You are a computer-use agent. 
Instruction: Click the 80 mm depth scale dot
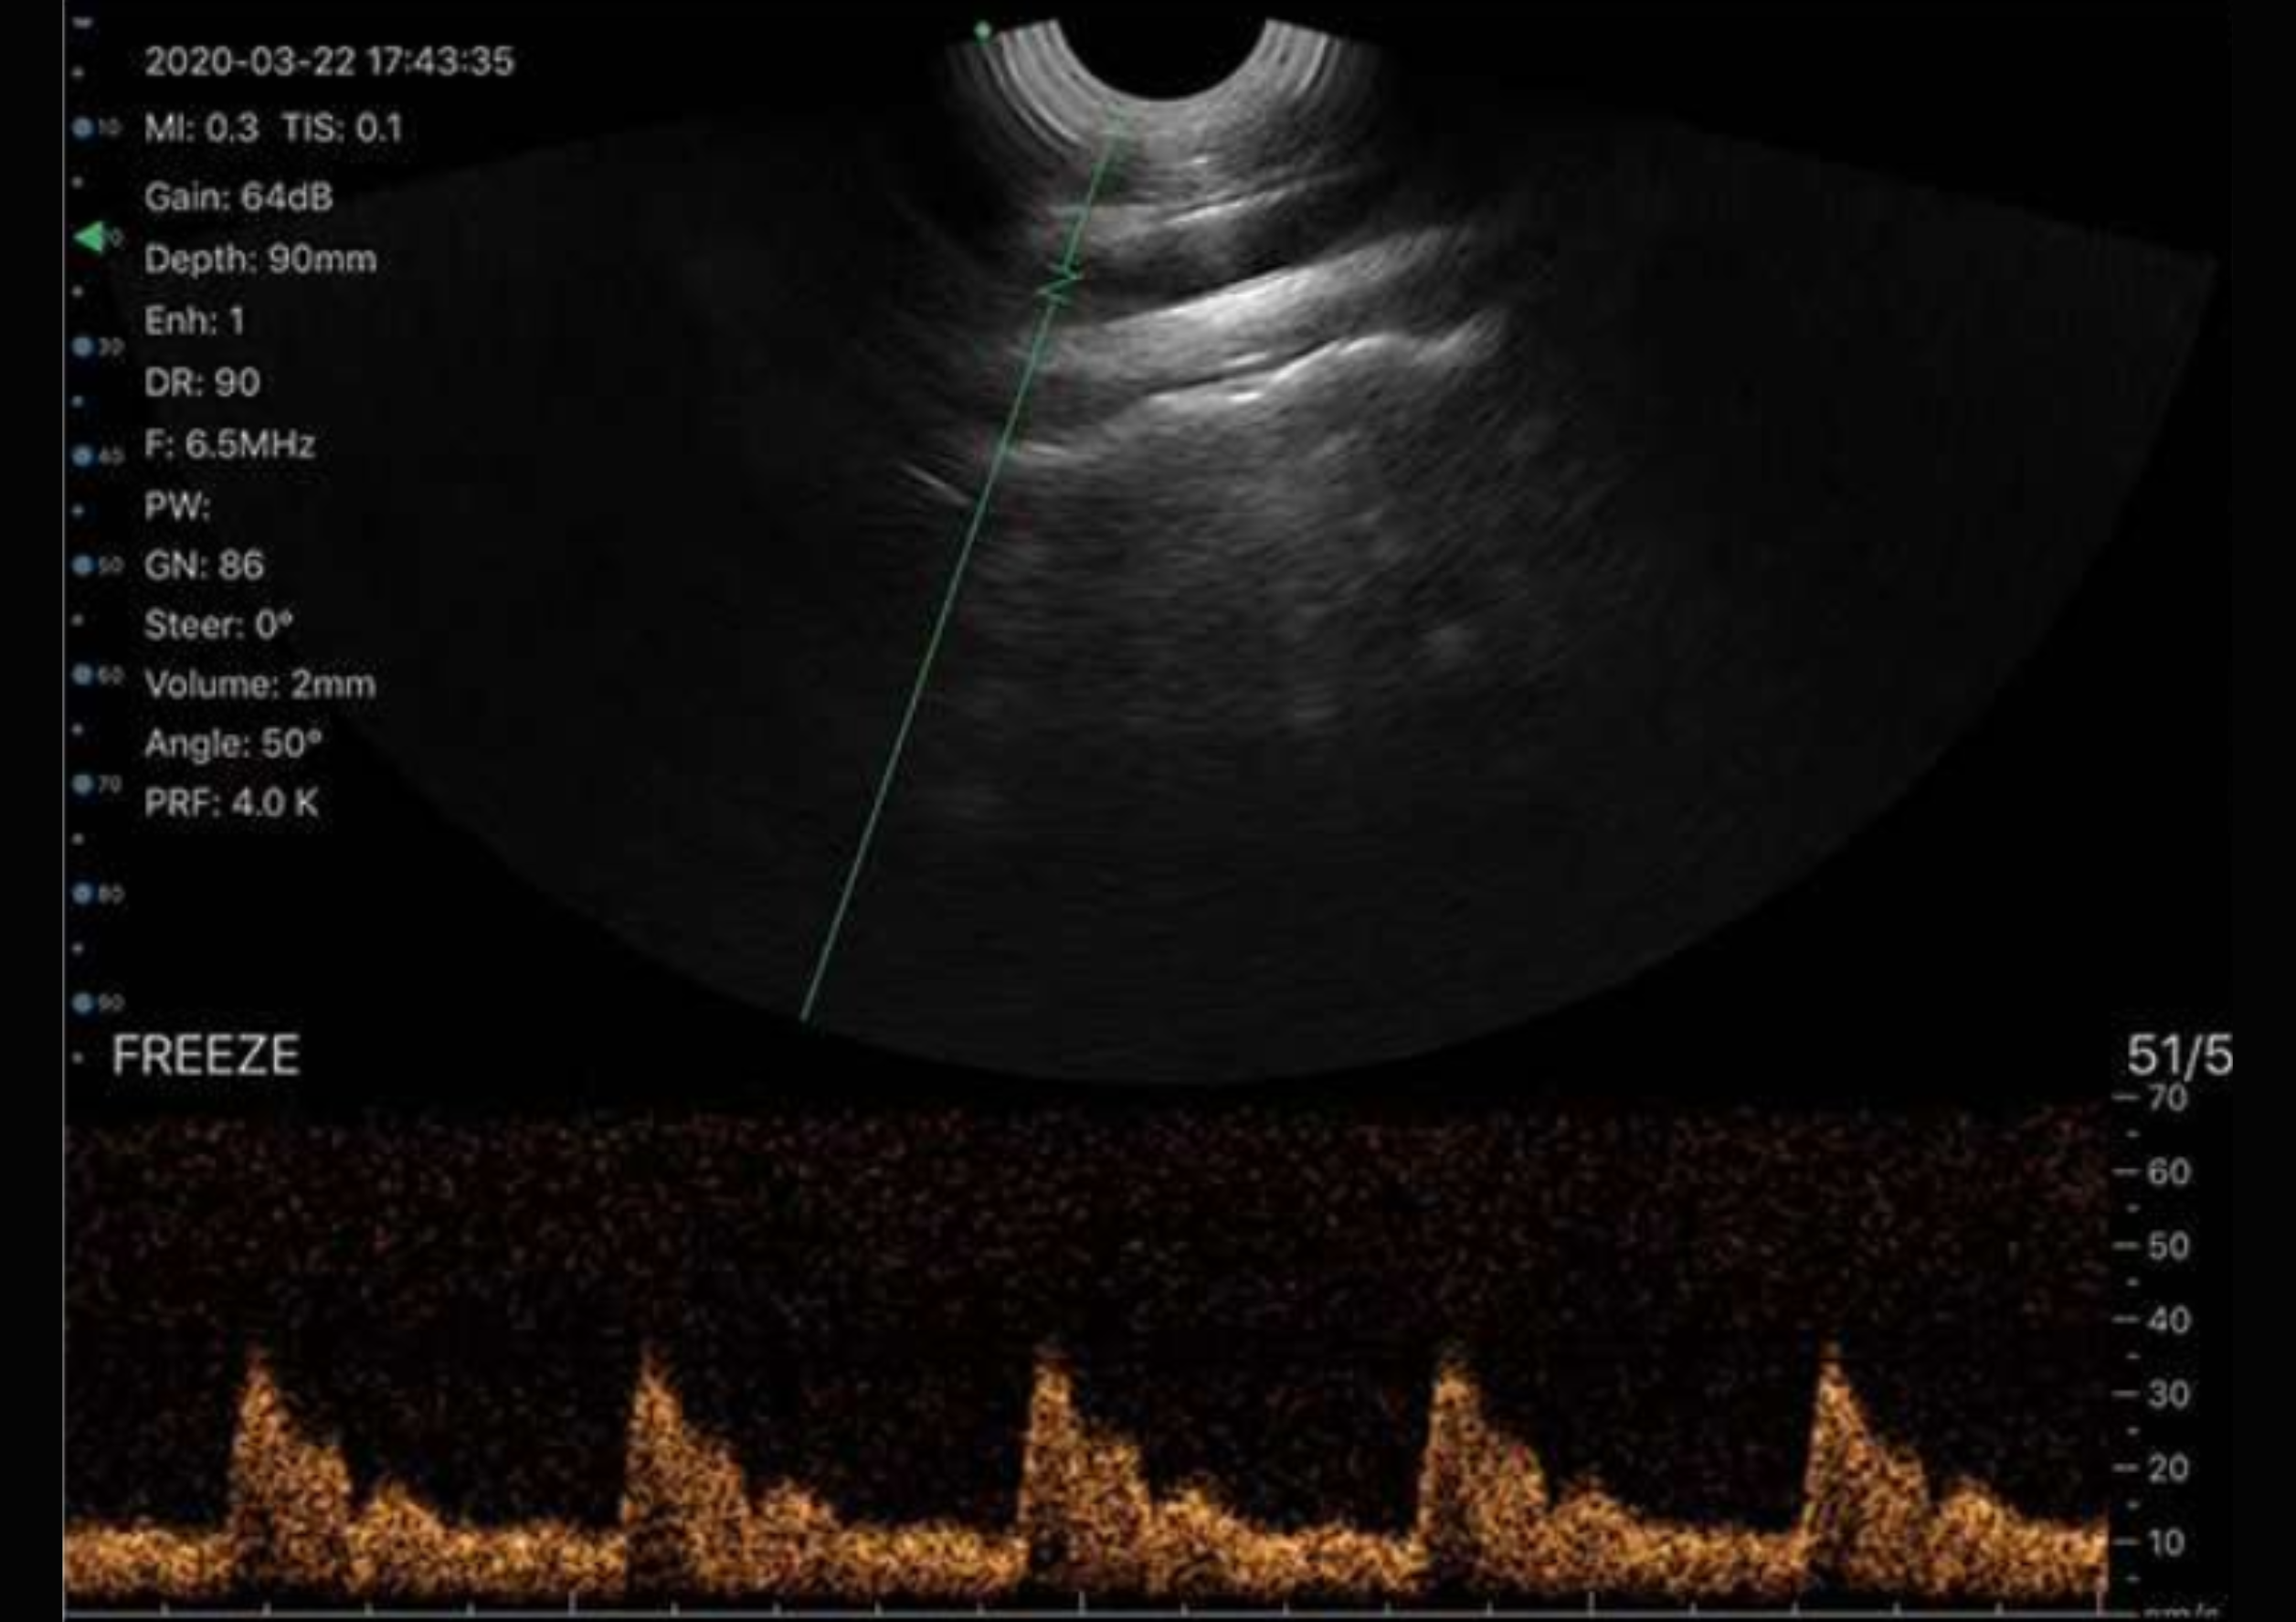tap(83, 893)
